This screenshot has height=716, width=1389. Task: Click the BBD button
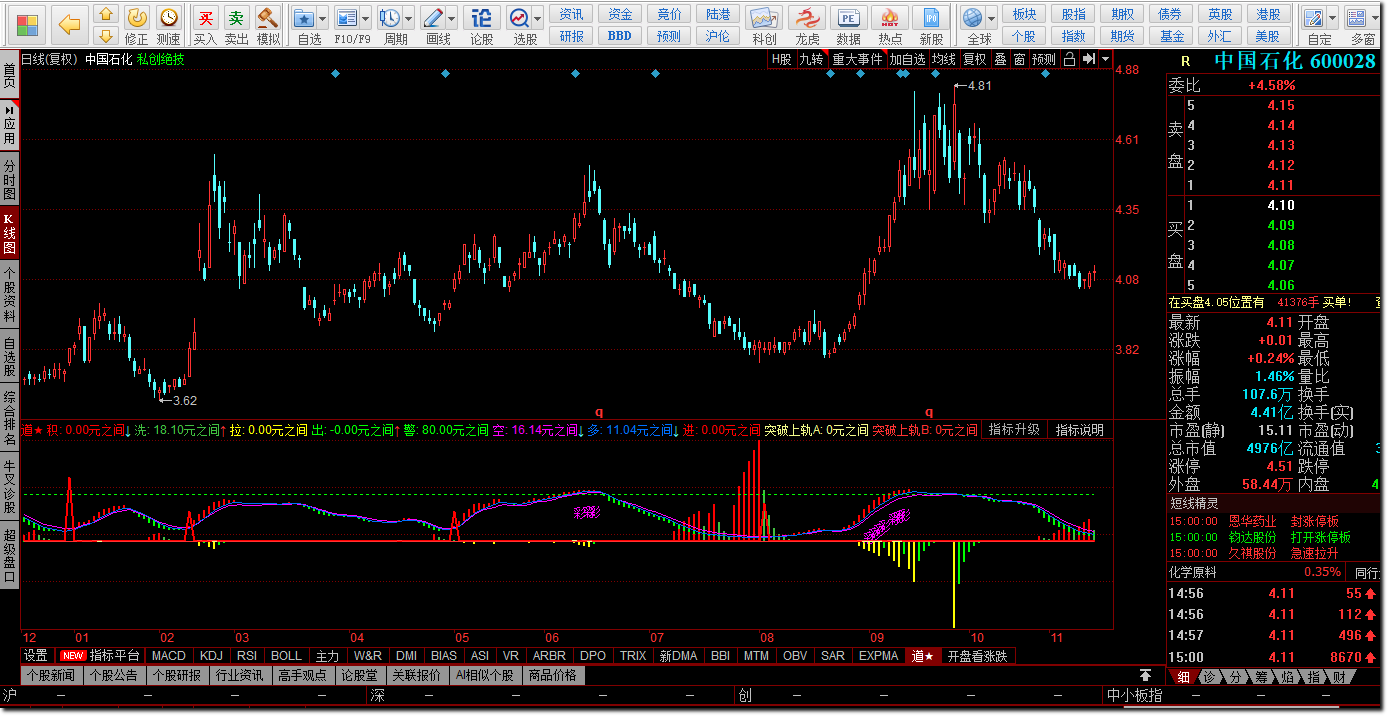point(620,36)
